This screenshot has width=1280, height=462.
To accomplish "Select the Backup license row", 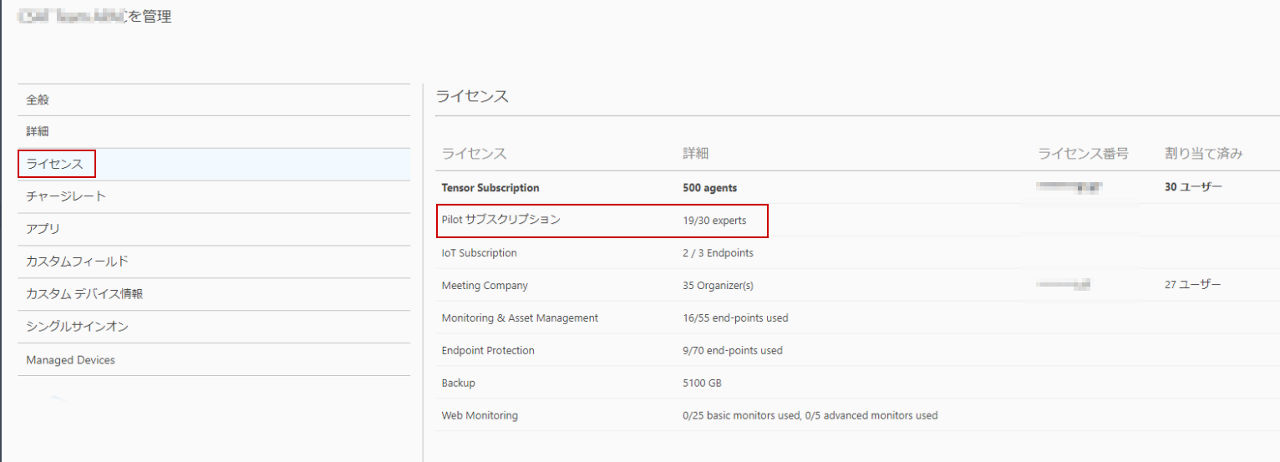I will click(x=857, y=383).
